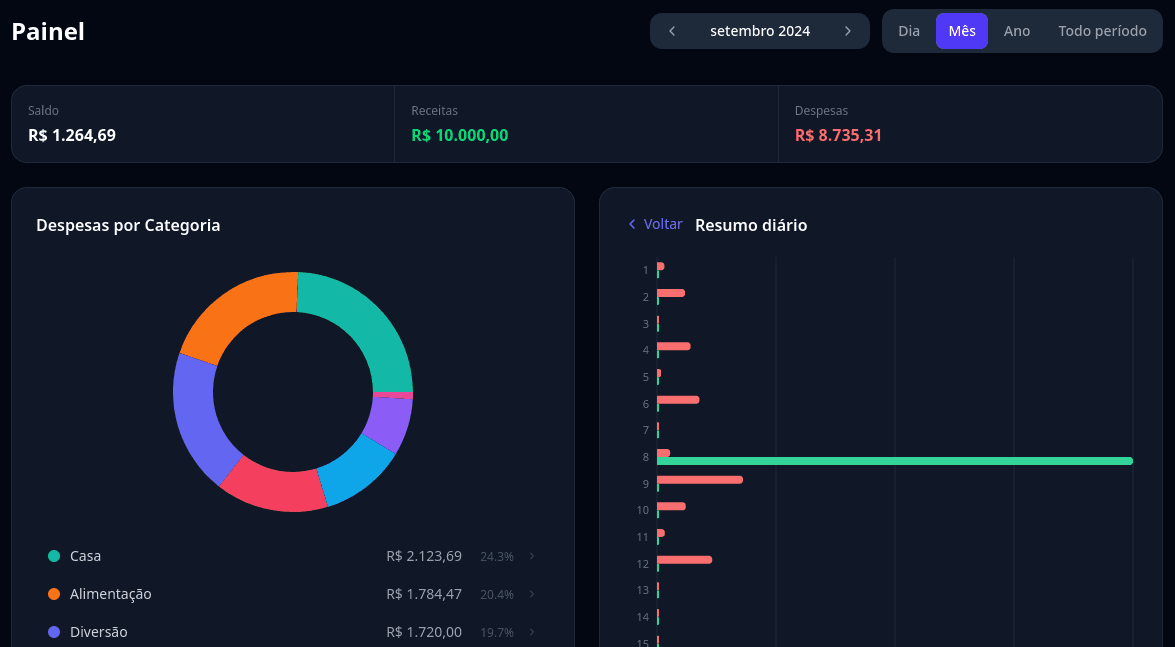Open the Casa category entry
This screenshot has width=1175, height=647.
[292, 556]
